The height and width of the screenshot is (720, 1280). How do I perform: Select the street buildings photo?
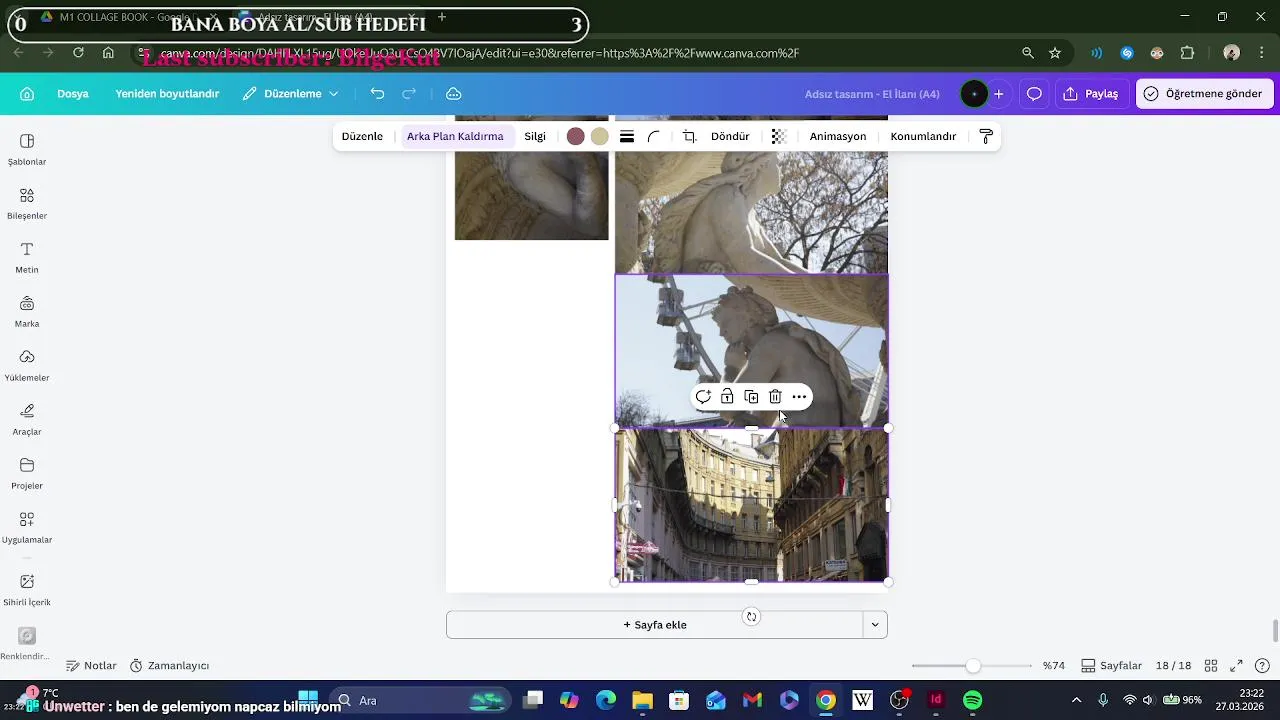(751, 505)
